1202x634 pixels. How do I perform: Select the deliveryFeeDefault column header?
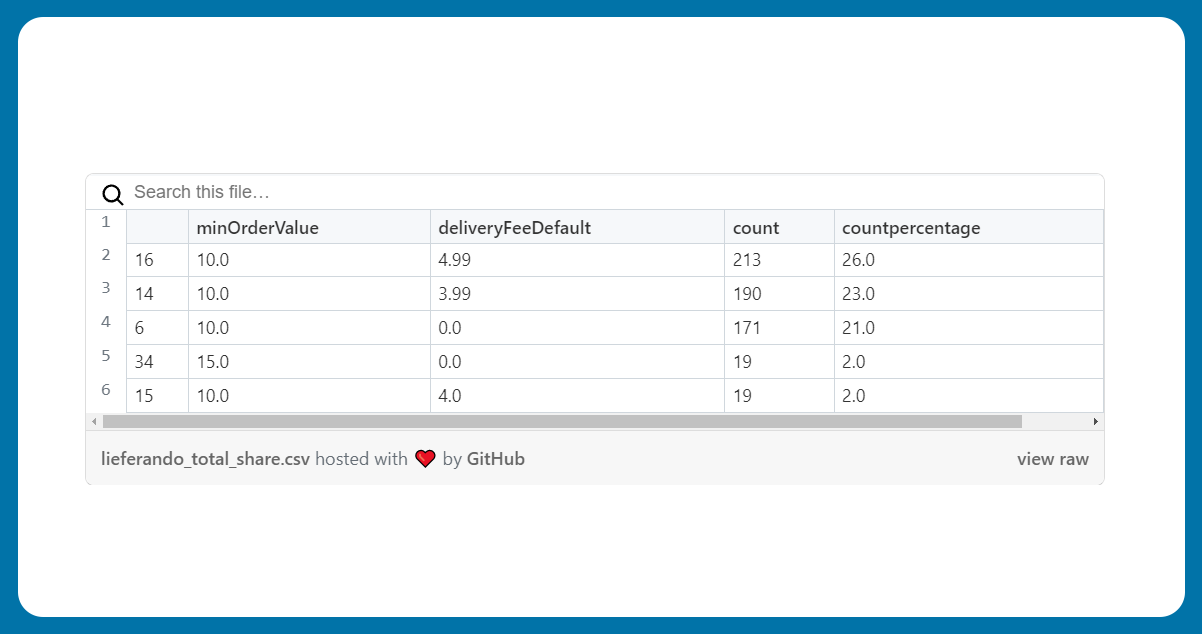[x=514, y=228]
